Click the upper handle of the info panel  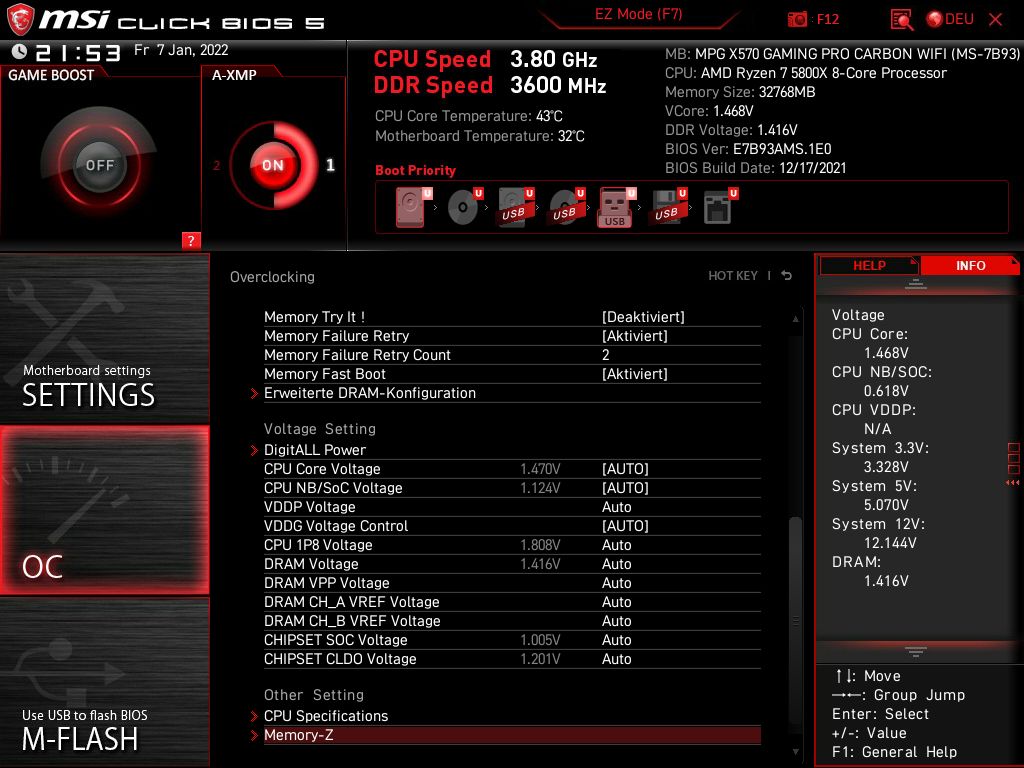click(x=916, y=284)
